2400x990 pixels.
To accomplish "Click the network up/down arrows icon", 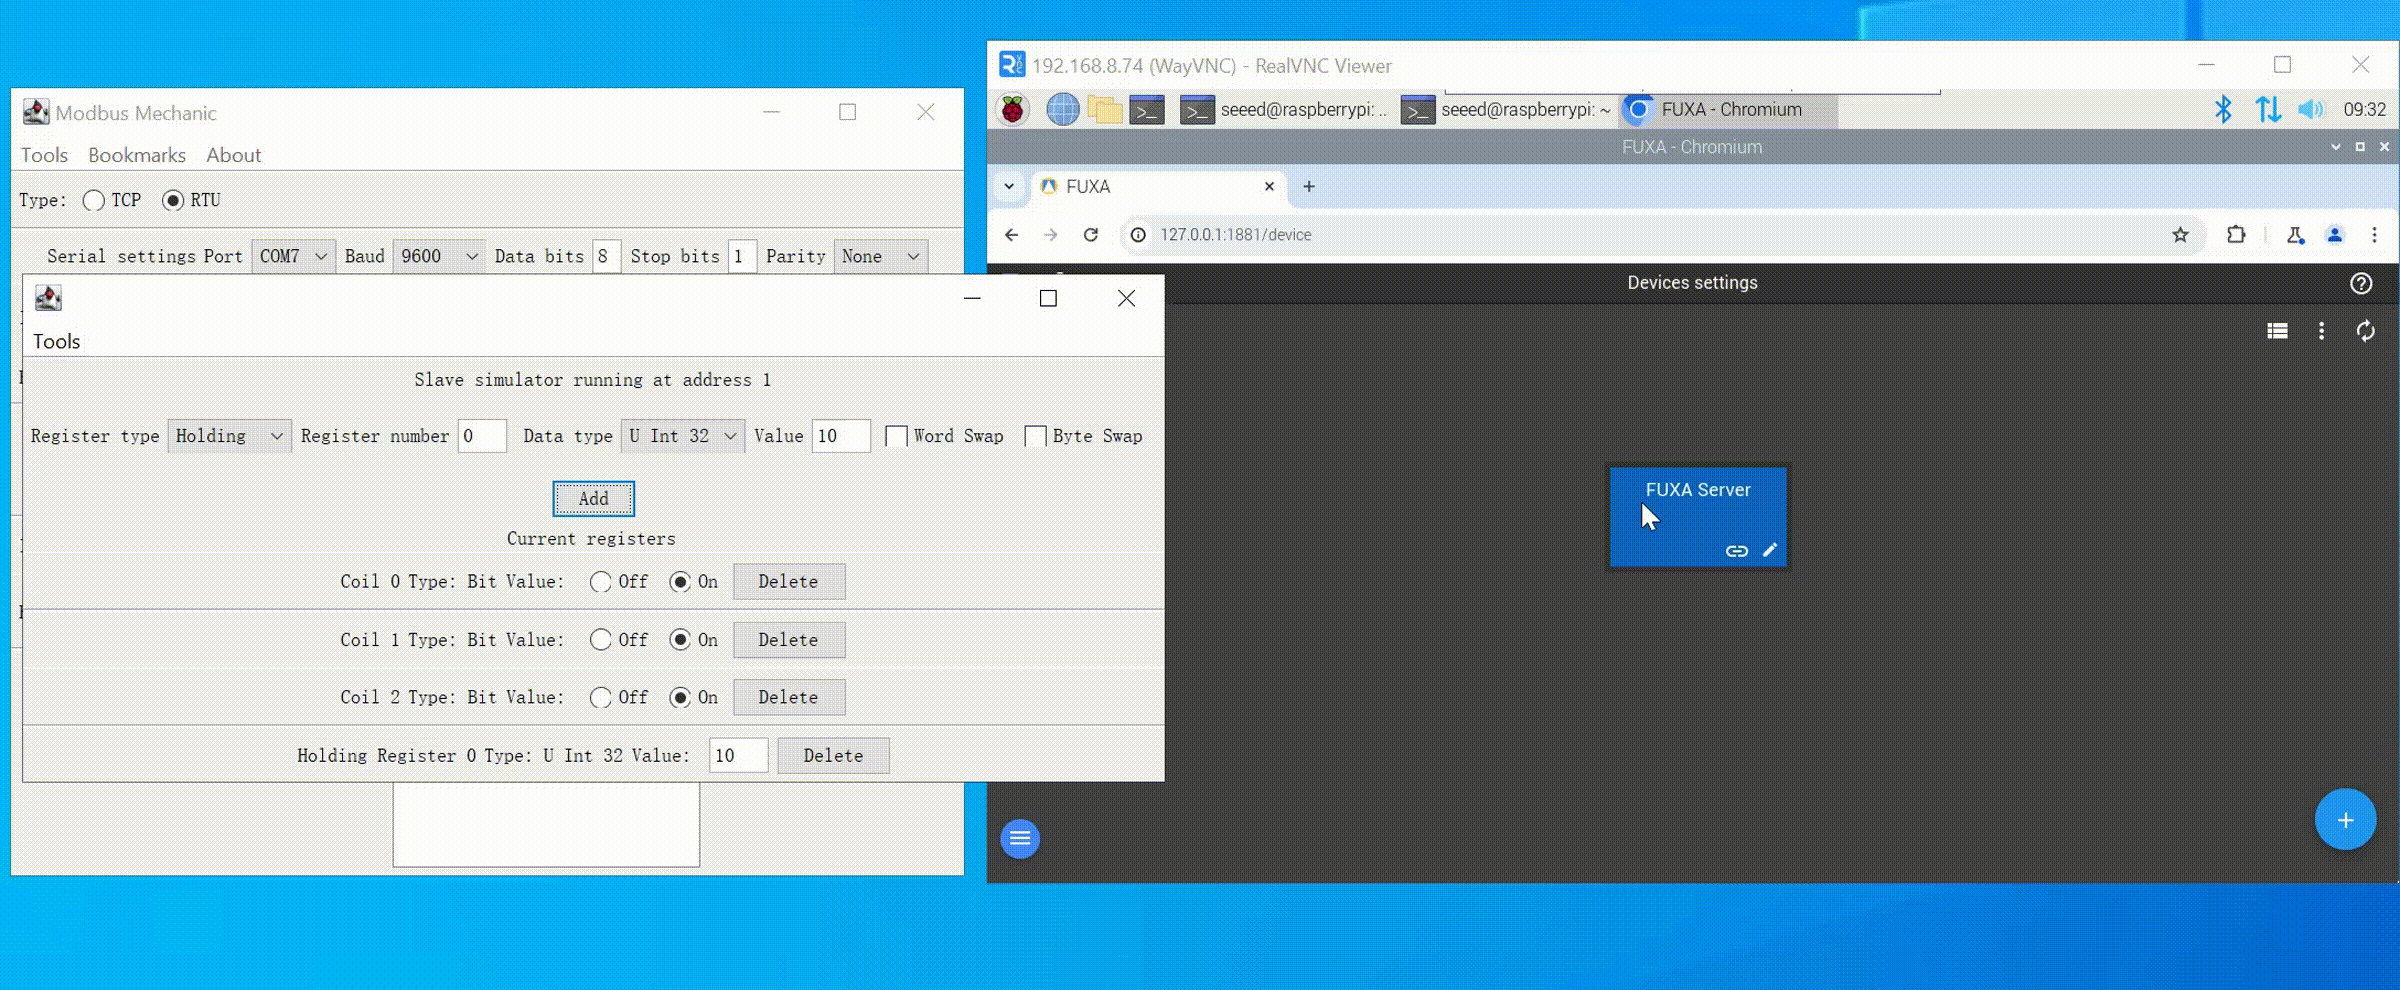I will click(x=2268, y=110).
